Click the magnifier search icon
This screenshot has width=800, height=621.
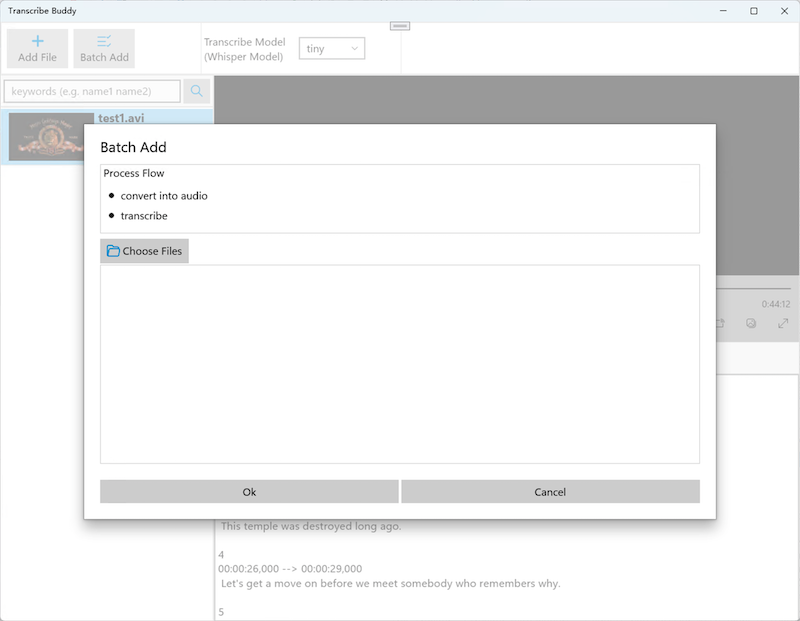(197, 91)
